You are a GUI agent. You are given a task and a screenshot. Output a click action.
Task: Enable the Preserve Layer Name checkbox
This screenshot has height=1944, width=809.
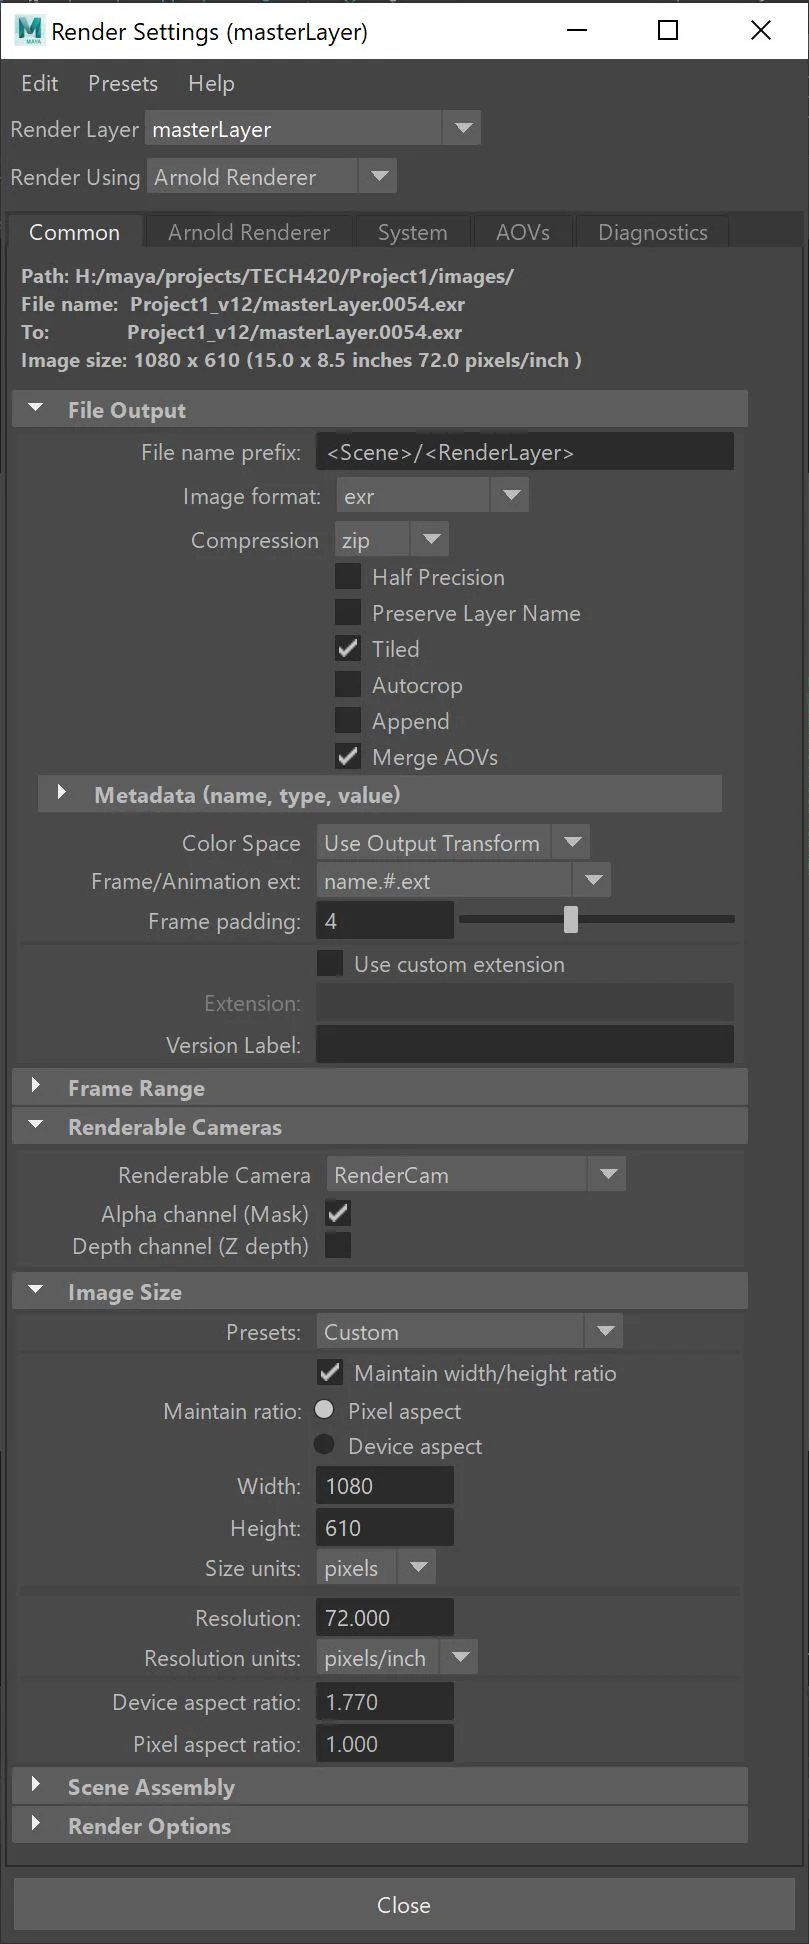tap(347, 613)
